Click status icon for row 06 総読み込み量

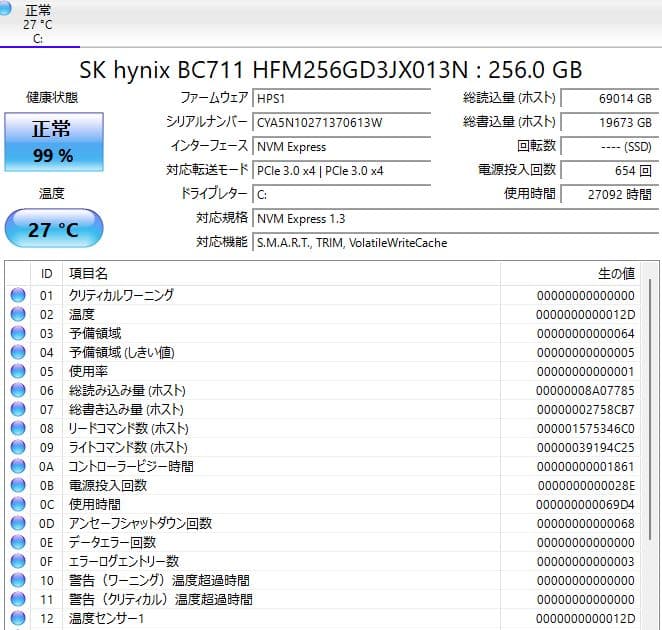coord(18,390)
